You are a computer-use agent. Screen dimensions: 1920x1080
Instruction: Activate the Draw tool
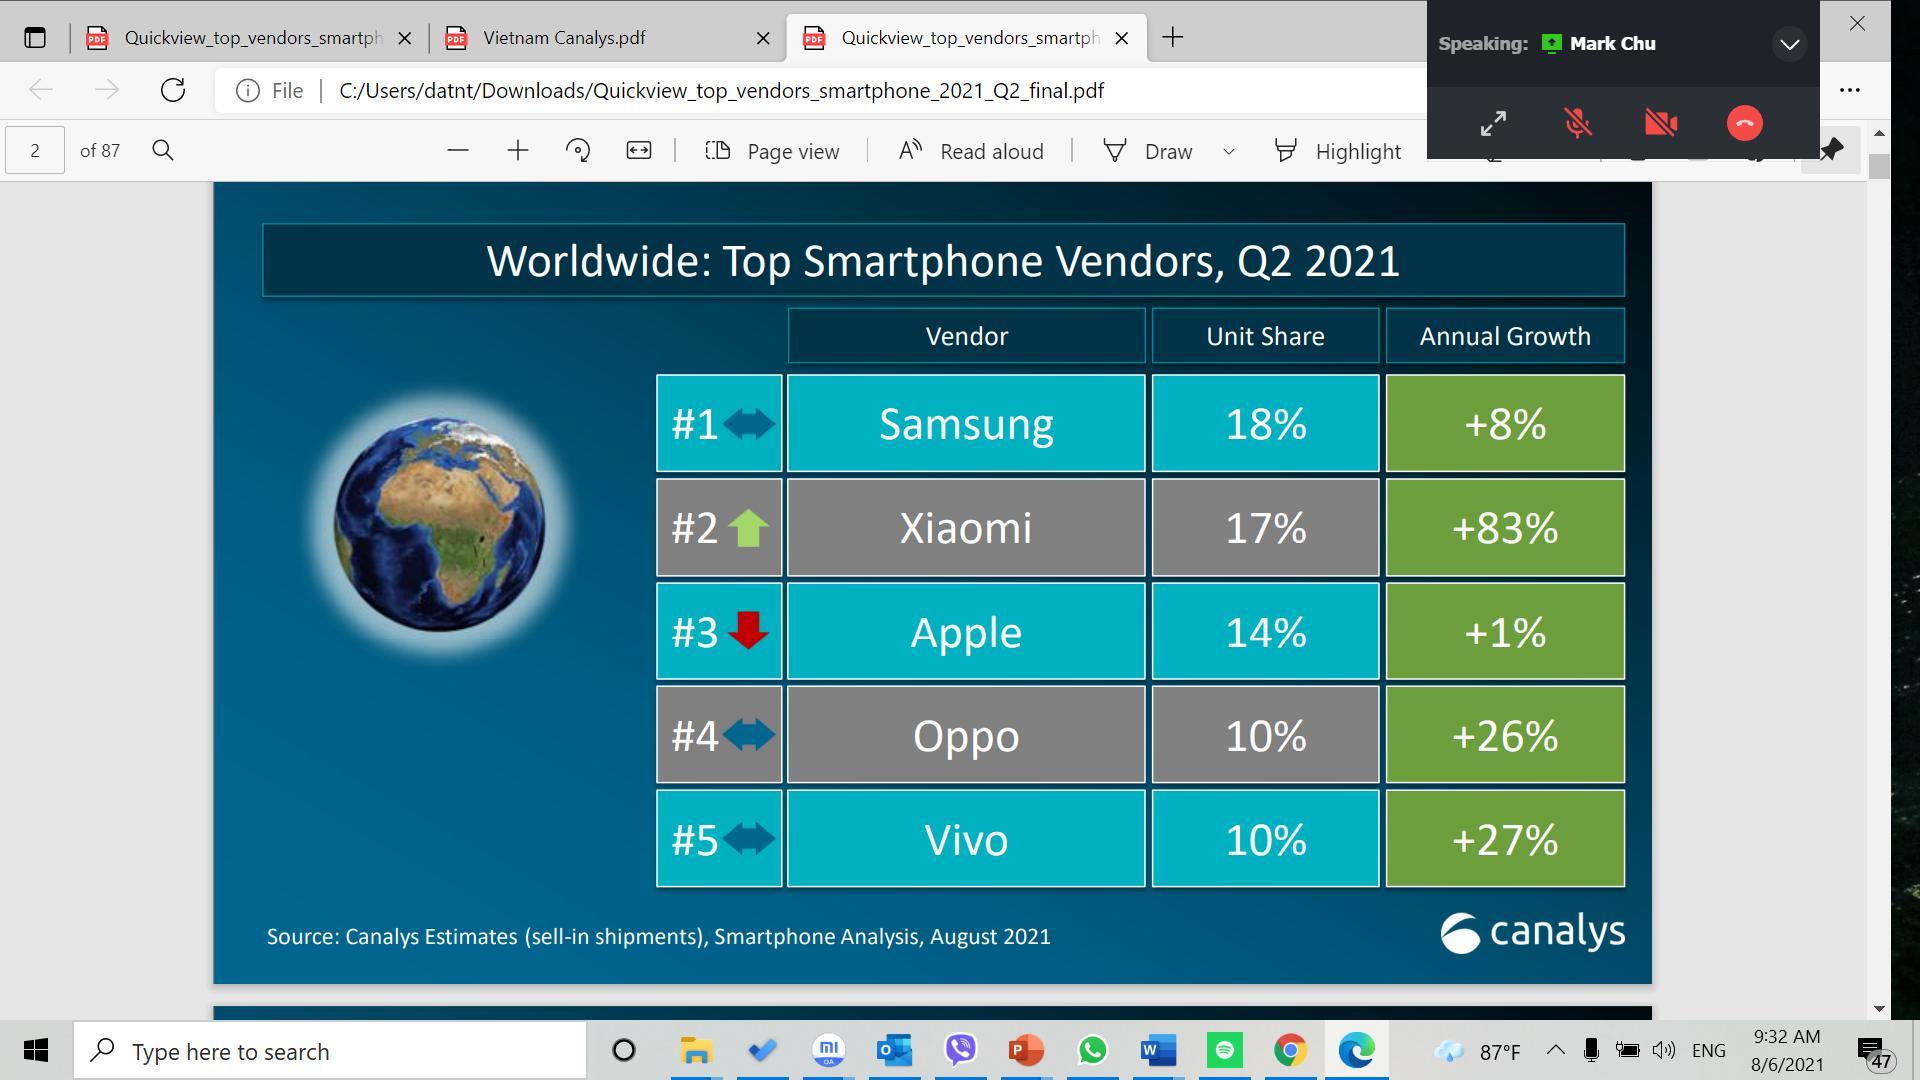1148,151
